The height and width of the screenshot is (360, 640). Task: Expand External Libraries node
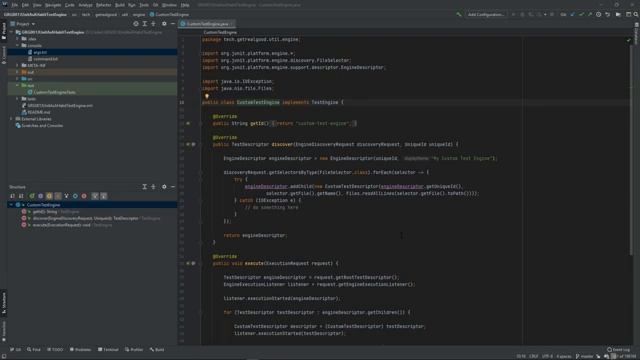coord(12,119)
